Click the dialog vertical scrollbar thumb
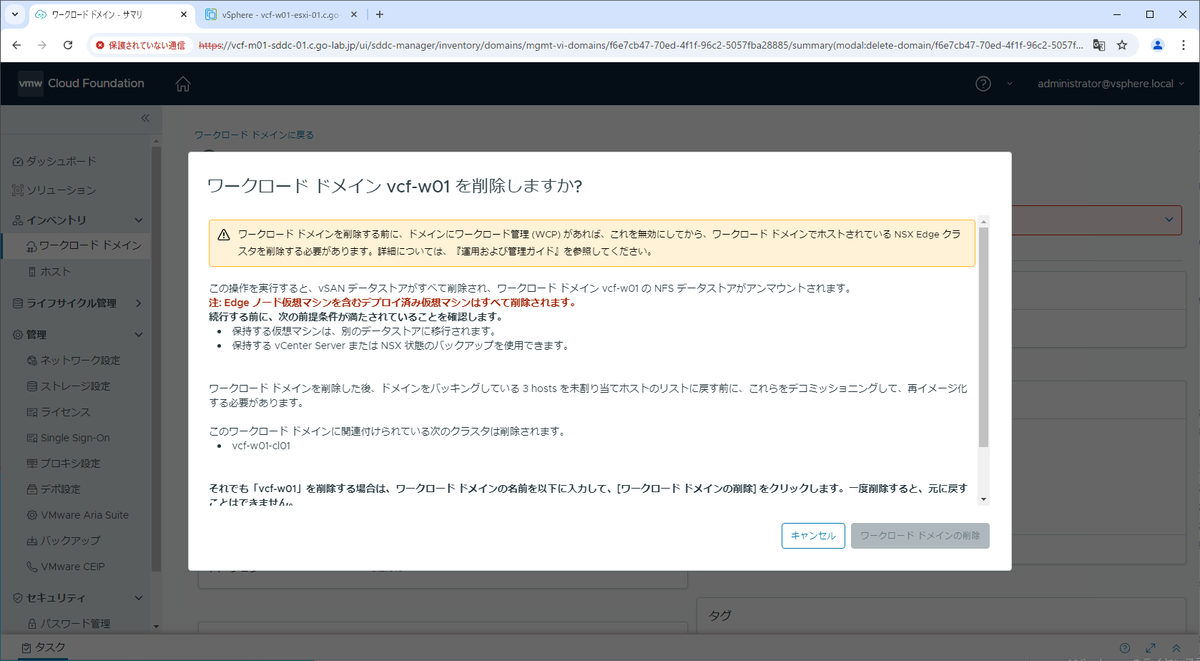This screenshot has width=1200, height=661. pyautogui.click(x=984, y=337)
